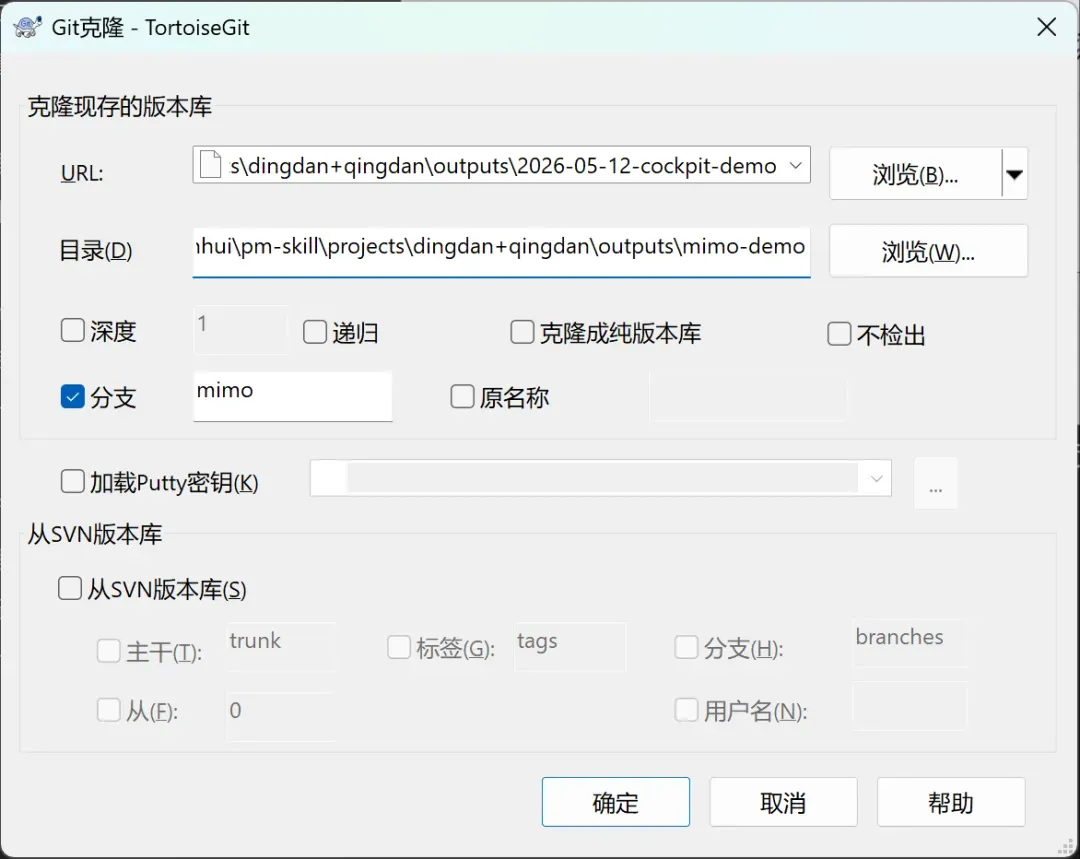Focus the 目录(D) directory text field
The image size is (1080, 859).
click(x=501, y=251)
